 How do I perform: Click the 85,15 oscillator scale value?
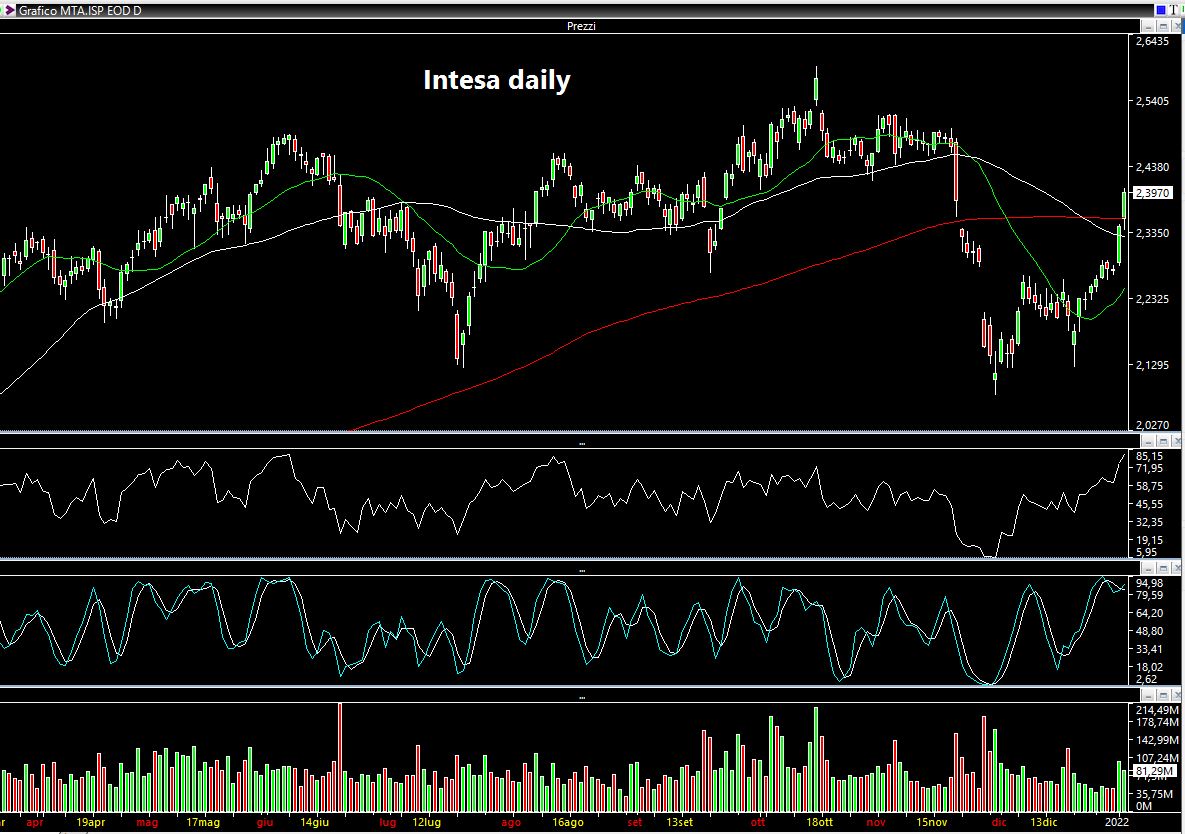click(1149, 456)
